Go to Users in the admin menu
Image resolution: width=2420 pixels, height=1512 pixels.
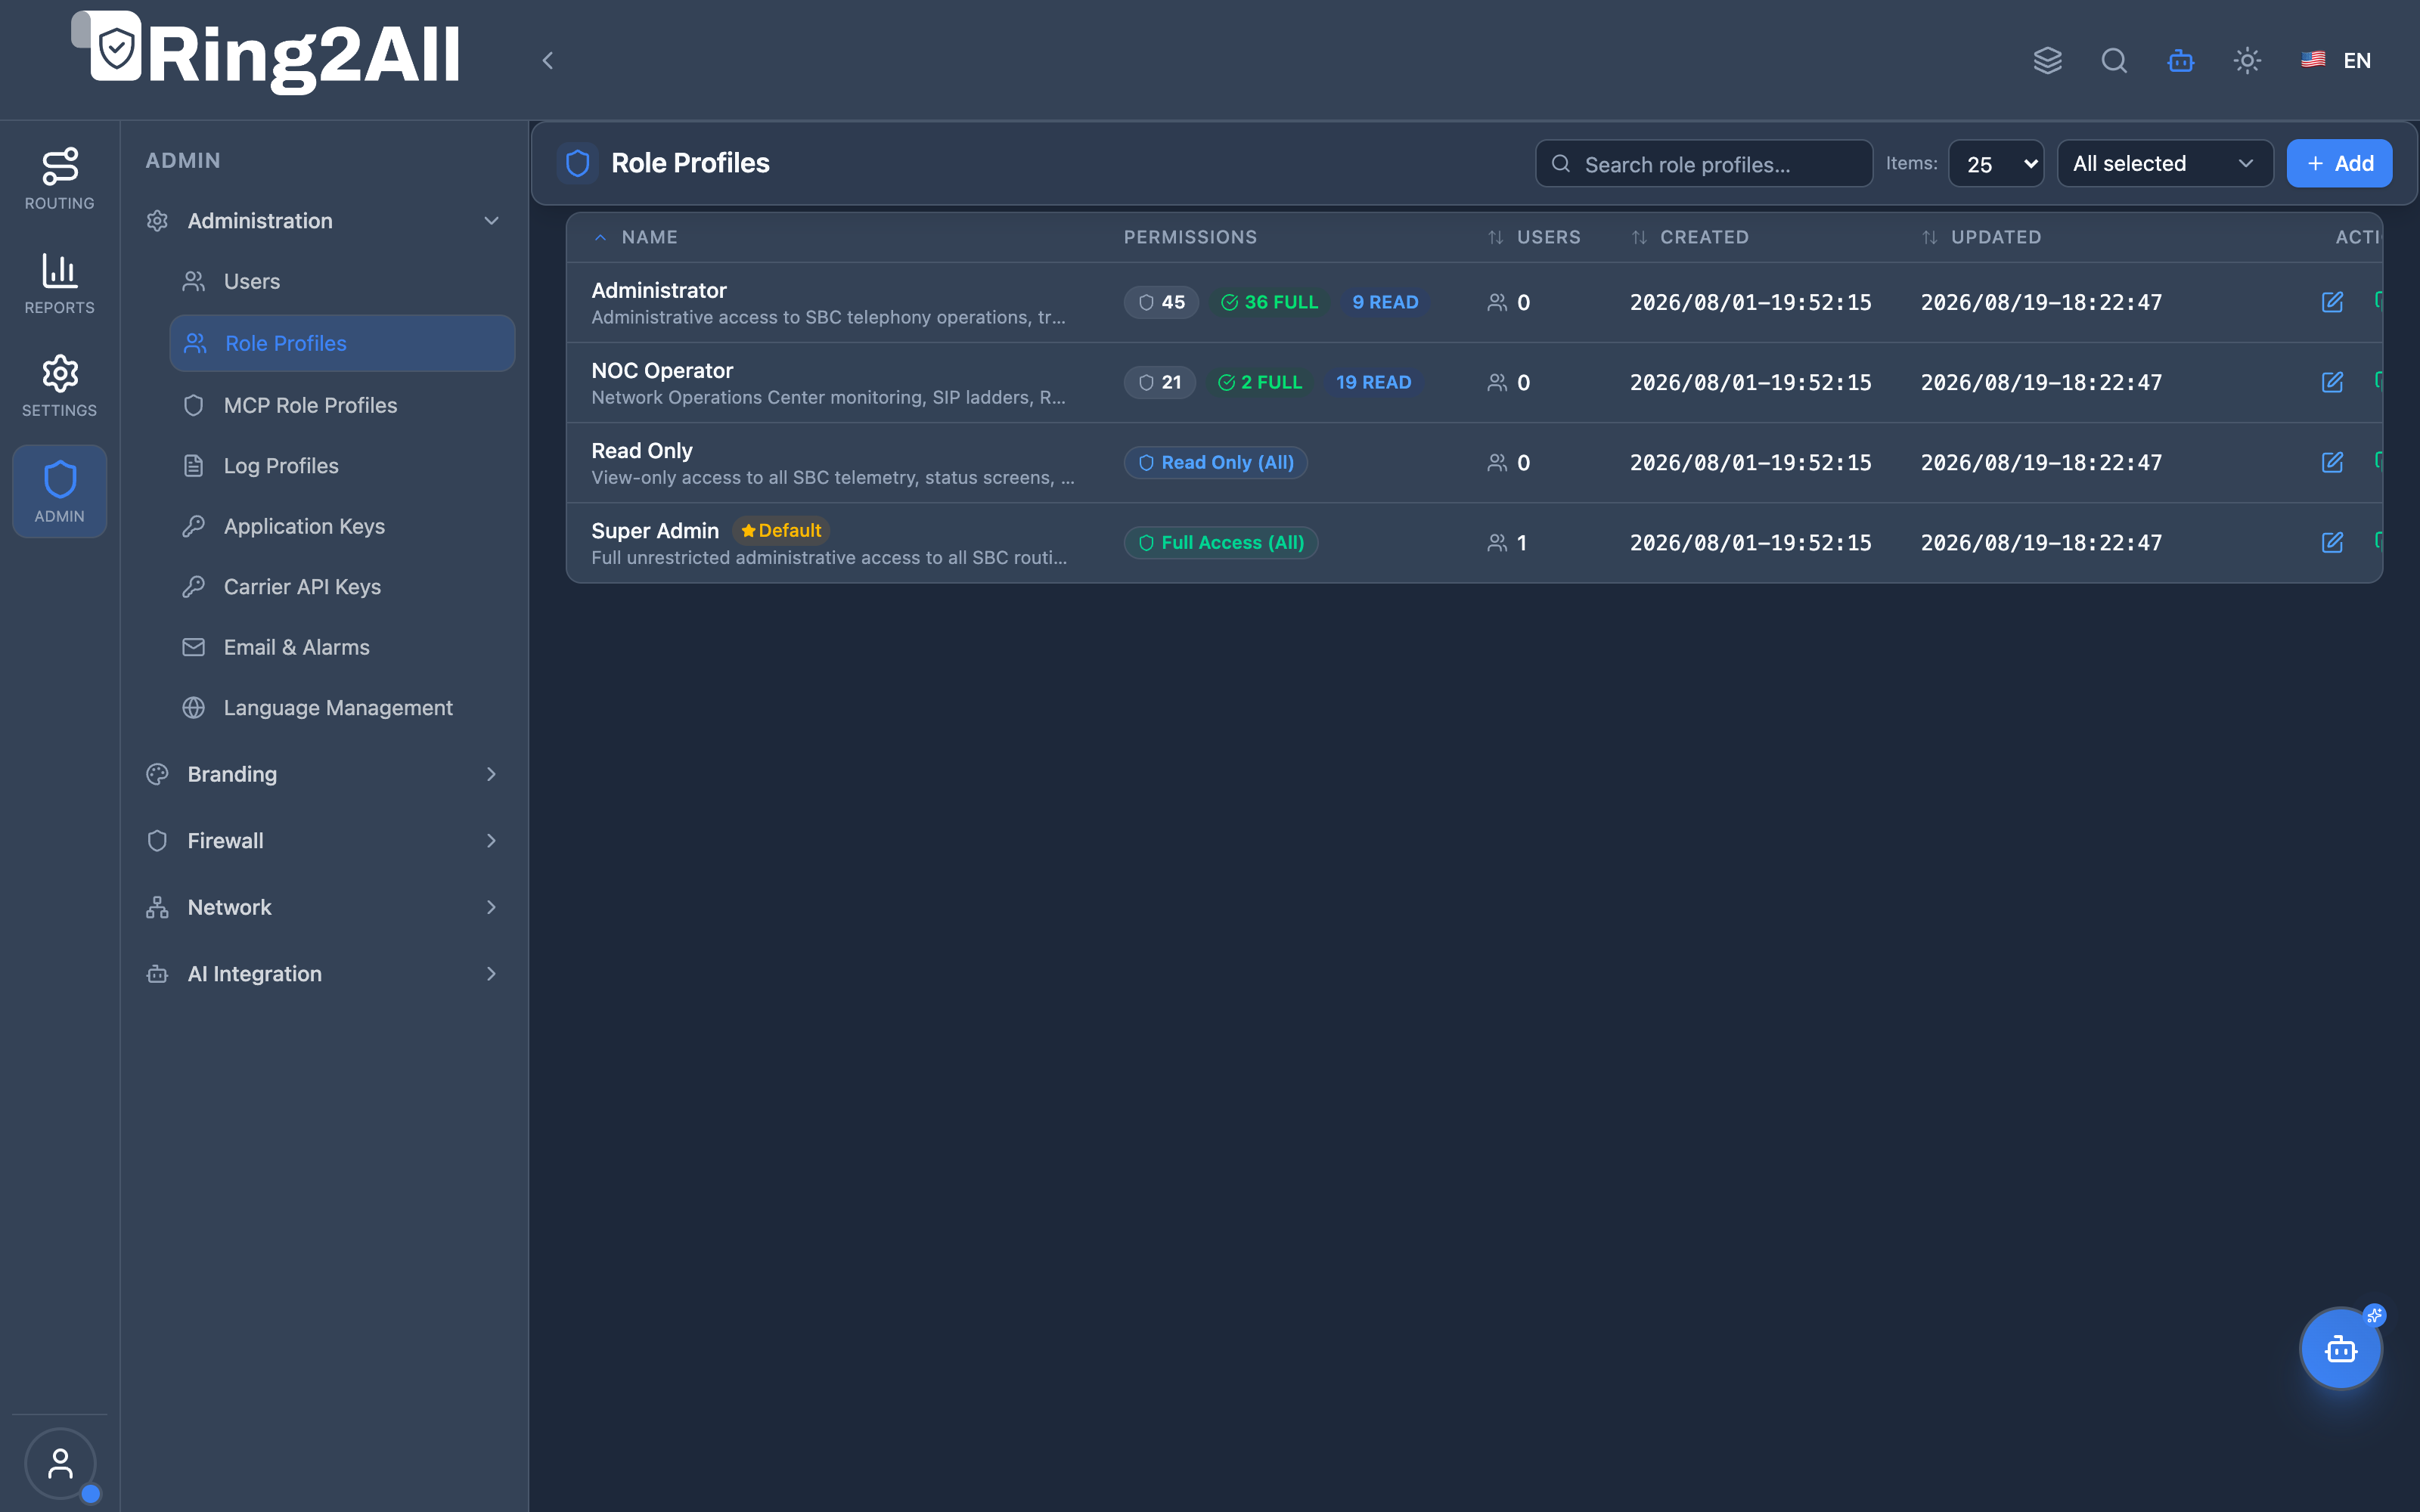tap(342, 282)
